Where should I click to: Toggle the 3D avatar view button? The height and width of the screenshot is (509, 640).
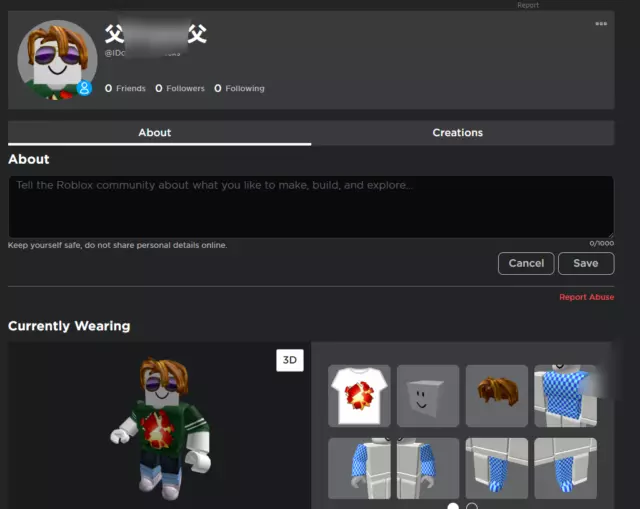(290, 360)
